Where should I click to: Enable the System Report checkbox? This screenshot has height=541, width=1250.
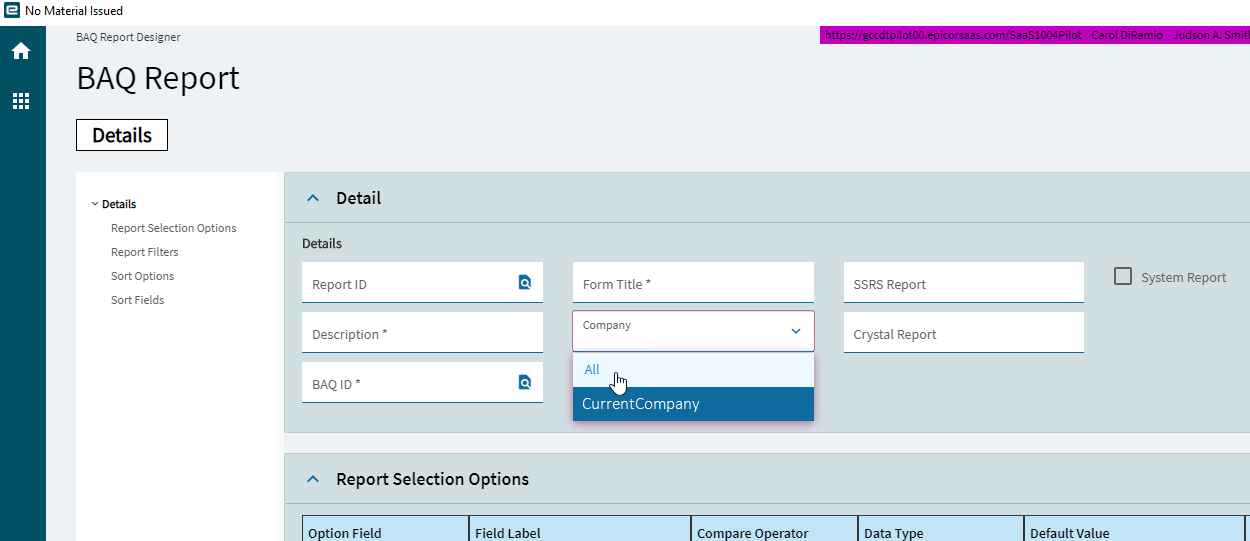click(1123, 277)
